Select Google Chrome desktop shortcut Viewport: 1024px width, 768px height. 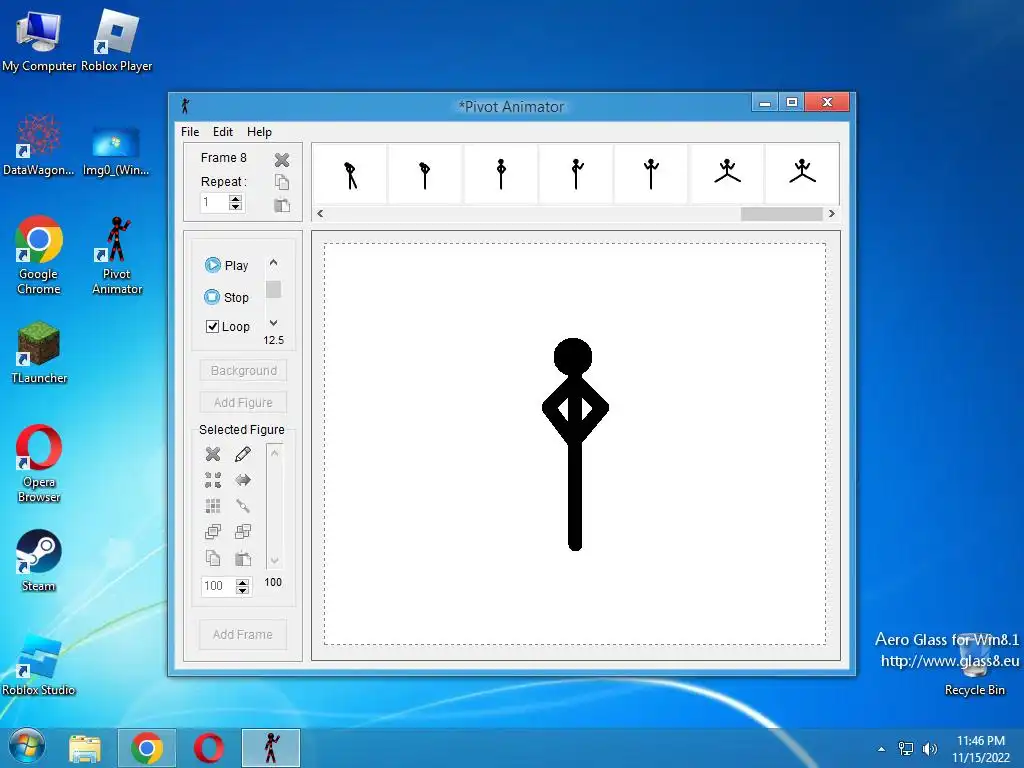click(x=39, y=255)
